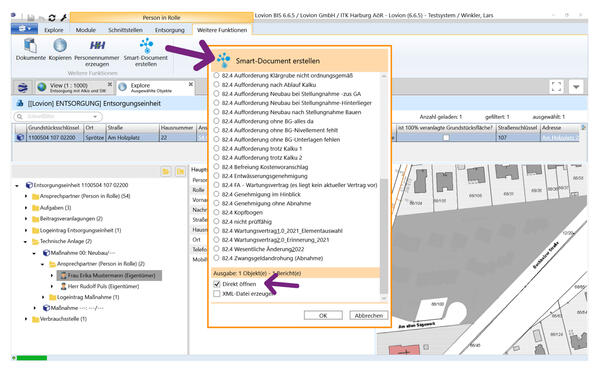Click the refresh arrows icon in title bar
Screen dimensions: 600x372
coord(52,18)
